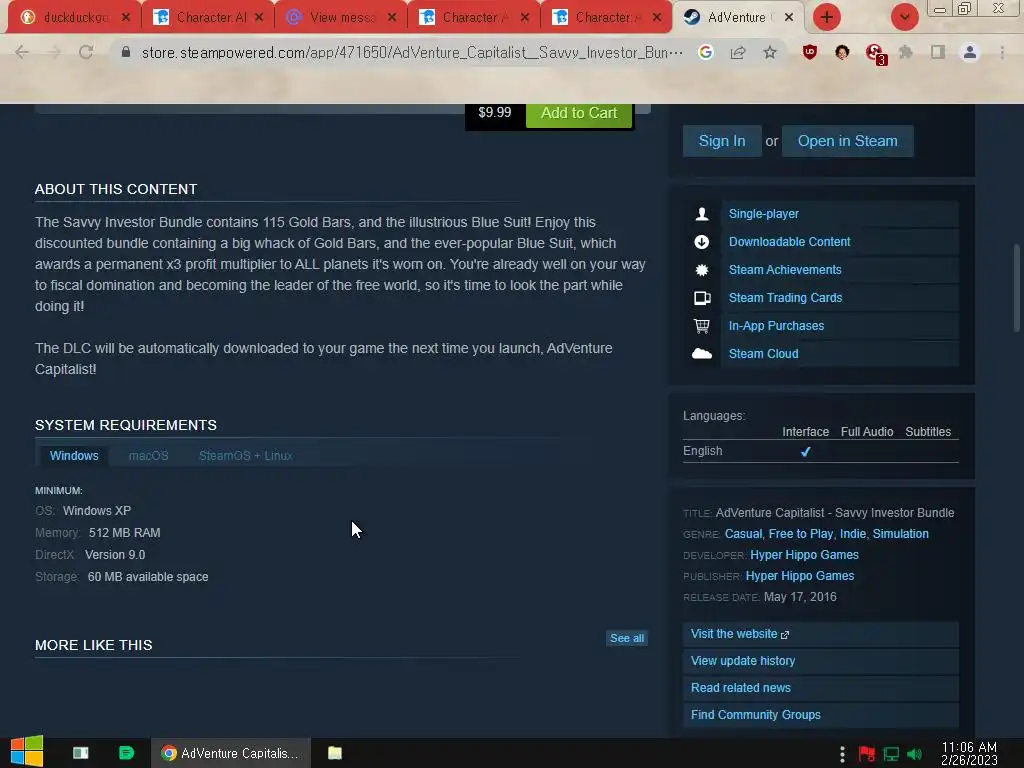The image size is (1024, 768).
Task: Open the Chrome three-dot menu
Action: (1002, 52)
